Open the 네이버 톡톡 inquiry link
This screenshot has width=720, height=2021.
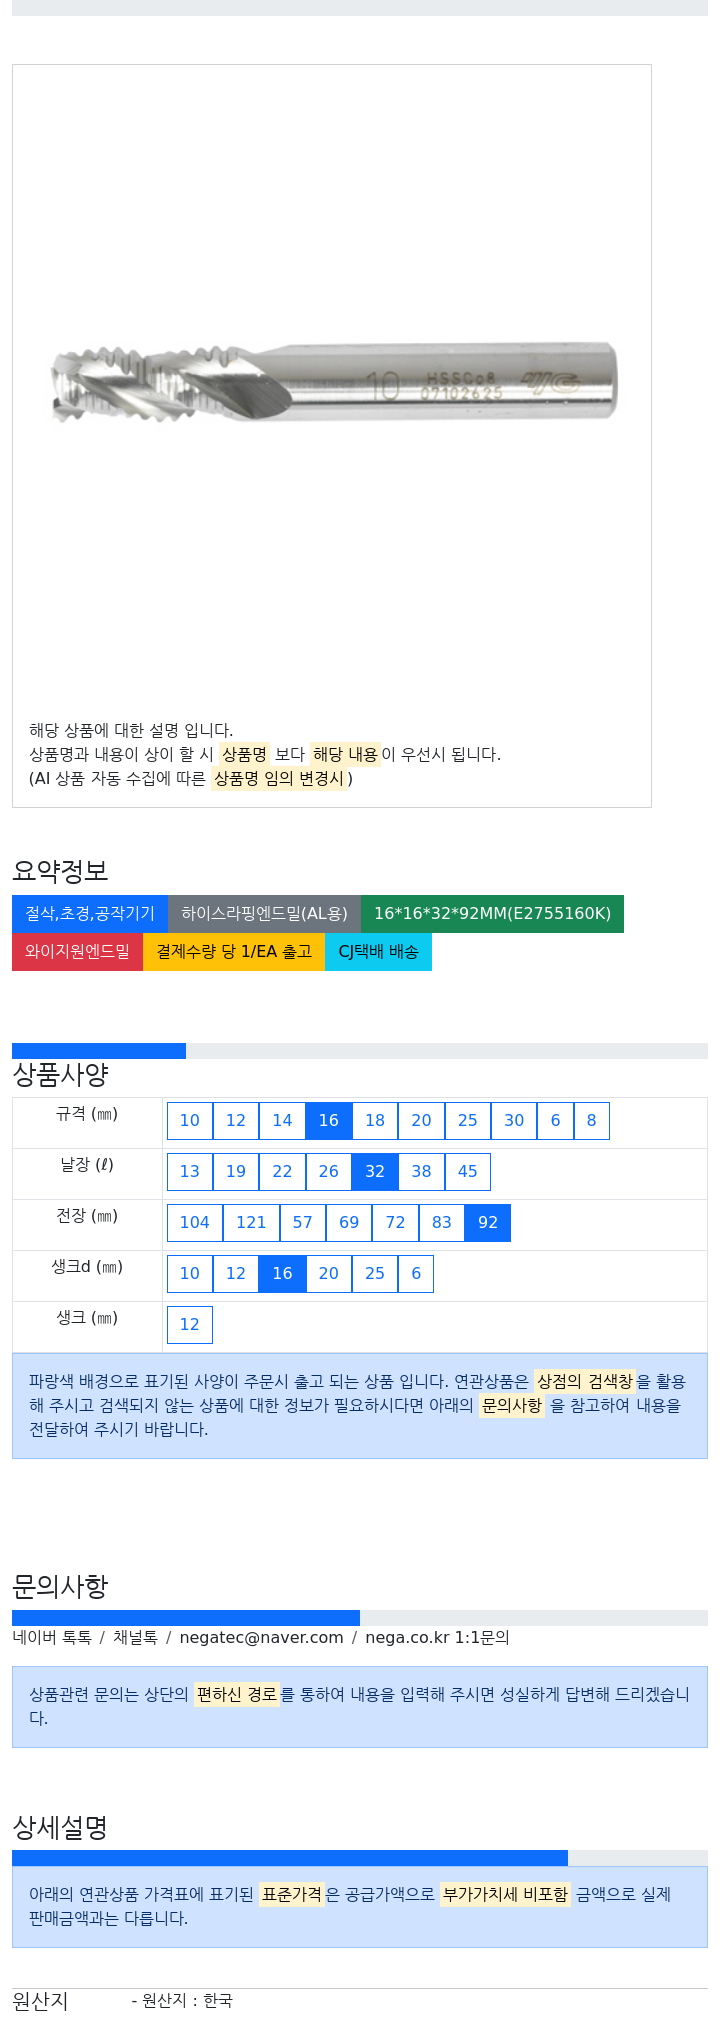(52, 1638)
